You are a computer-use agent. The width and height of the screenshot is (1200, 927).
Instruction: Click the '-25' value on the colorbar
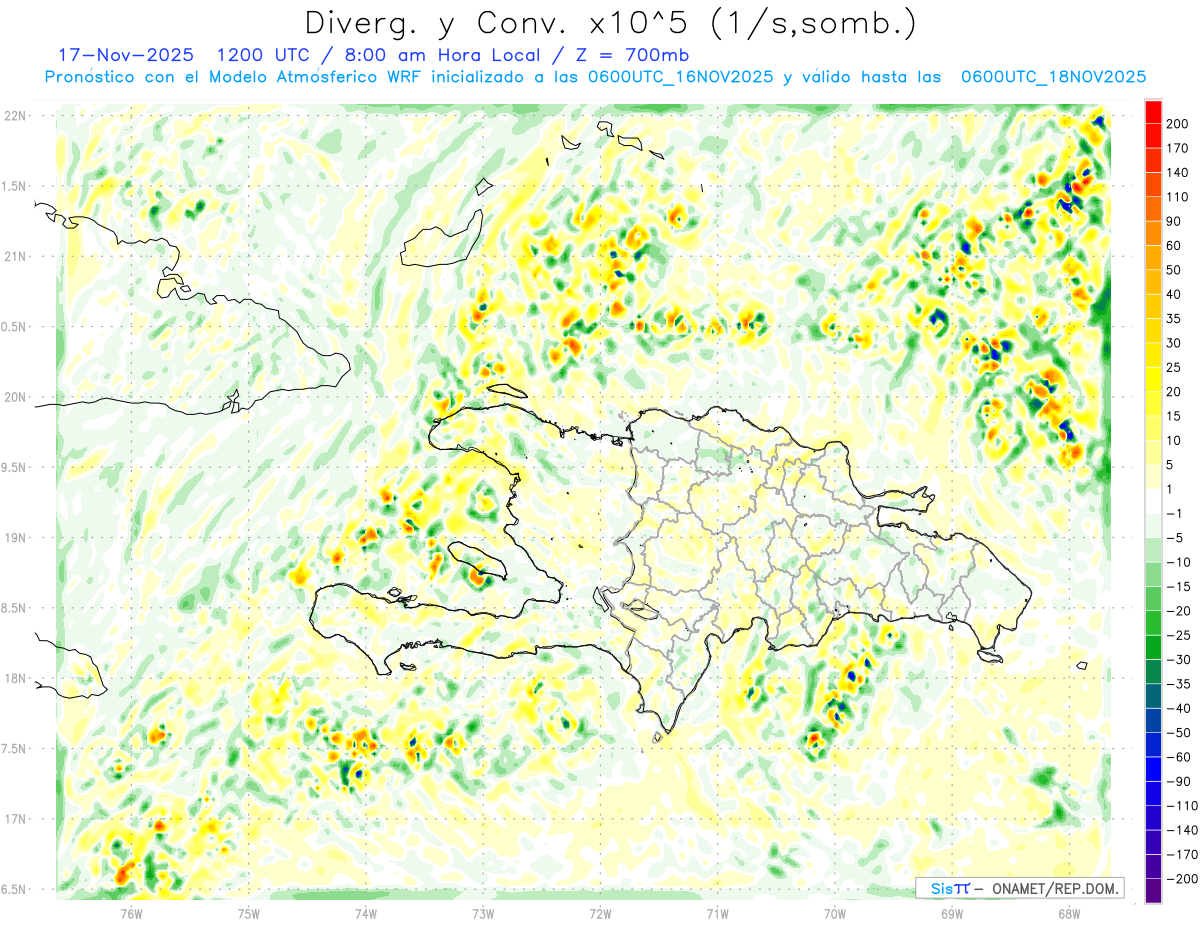(1178, 635)
